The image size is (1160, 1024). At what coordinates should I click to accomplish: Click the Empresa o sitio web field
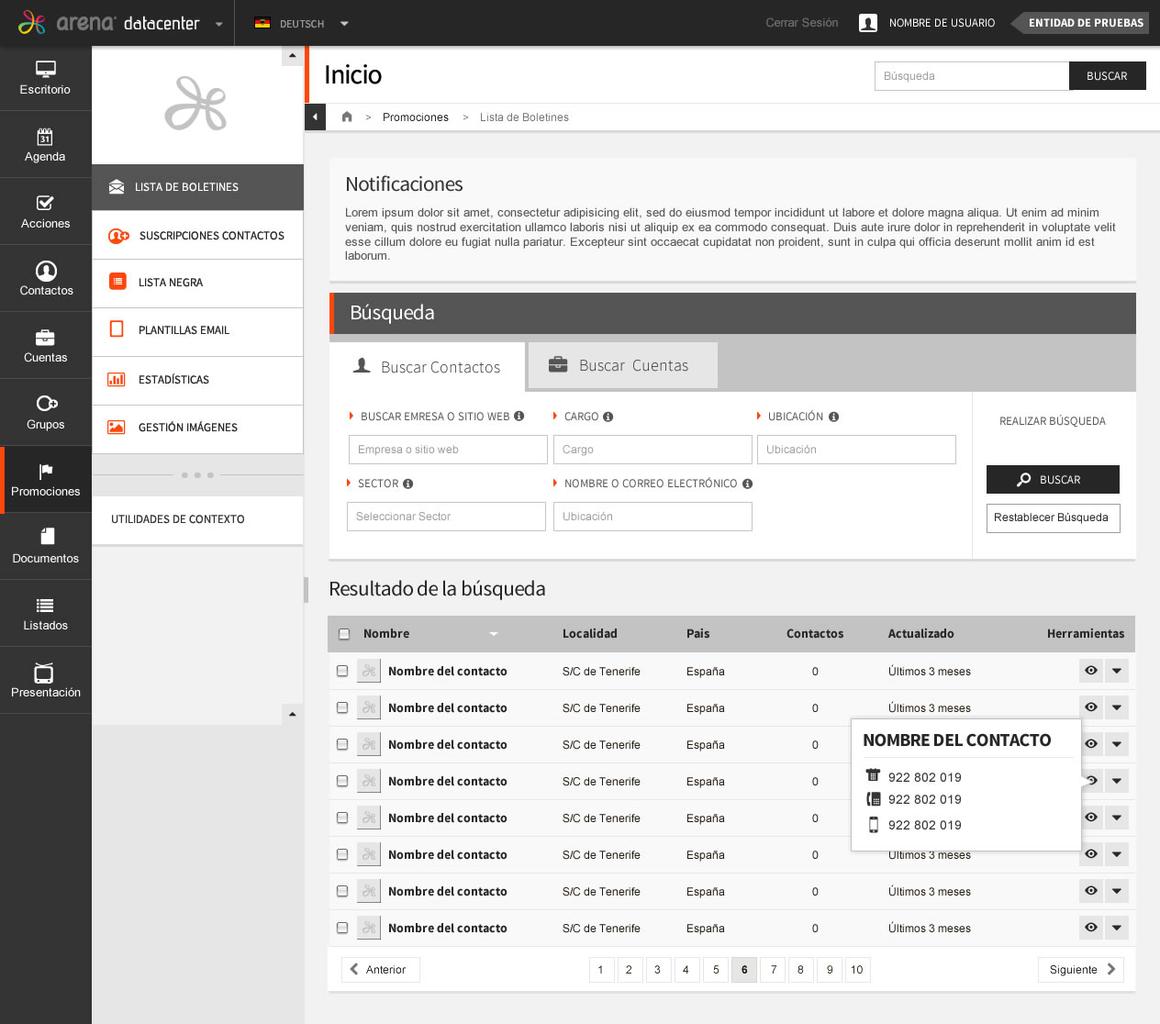pyautogui.click(x=447, y=450)
